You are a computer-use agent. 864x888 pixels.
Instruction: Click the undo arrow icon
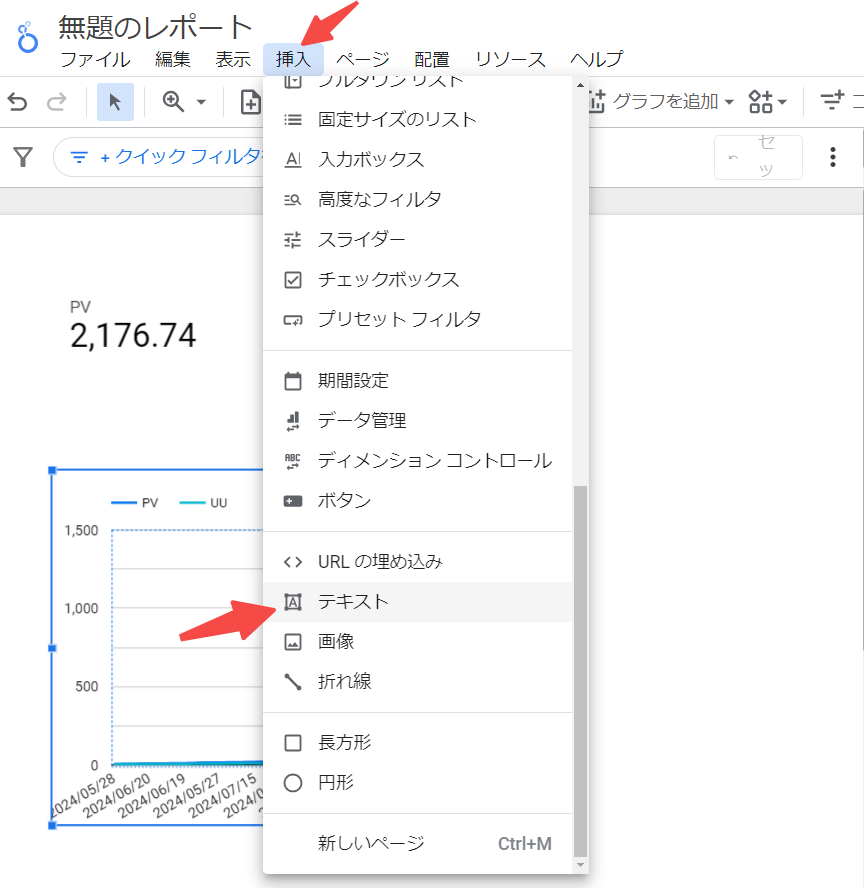point(18,103)
